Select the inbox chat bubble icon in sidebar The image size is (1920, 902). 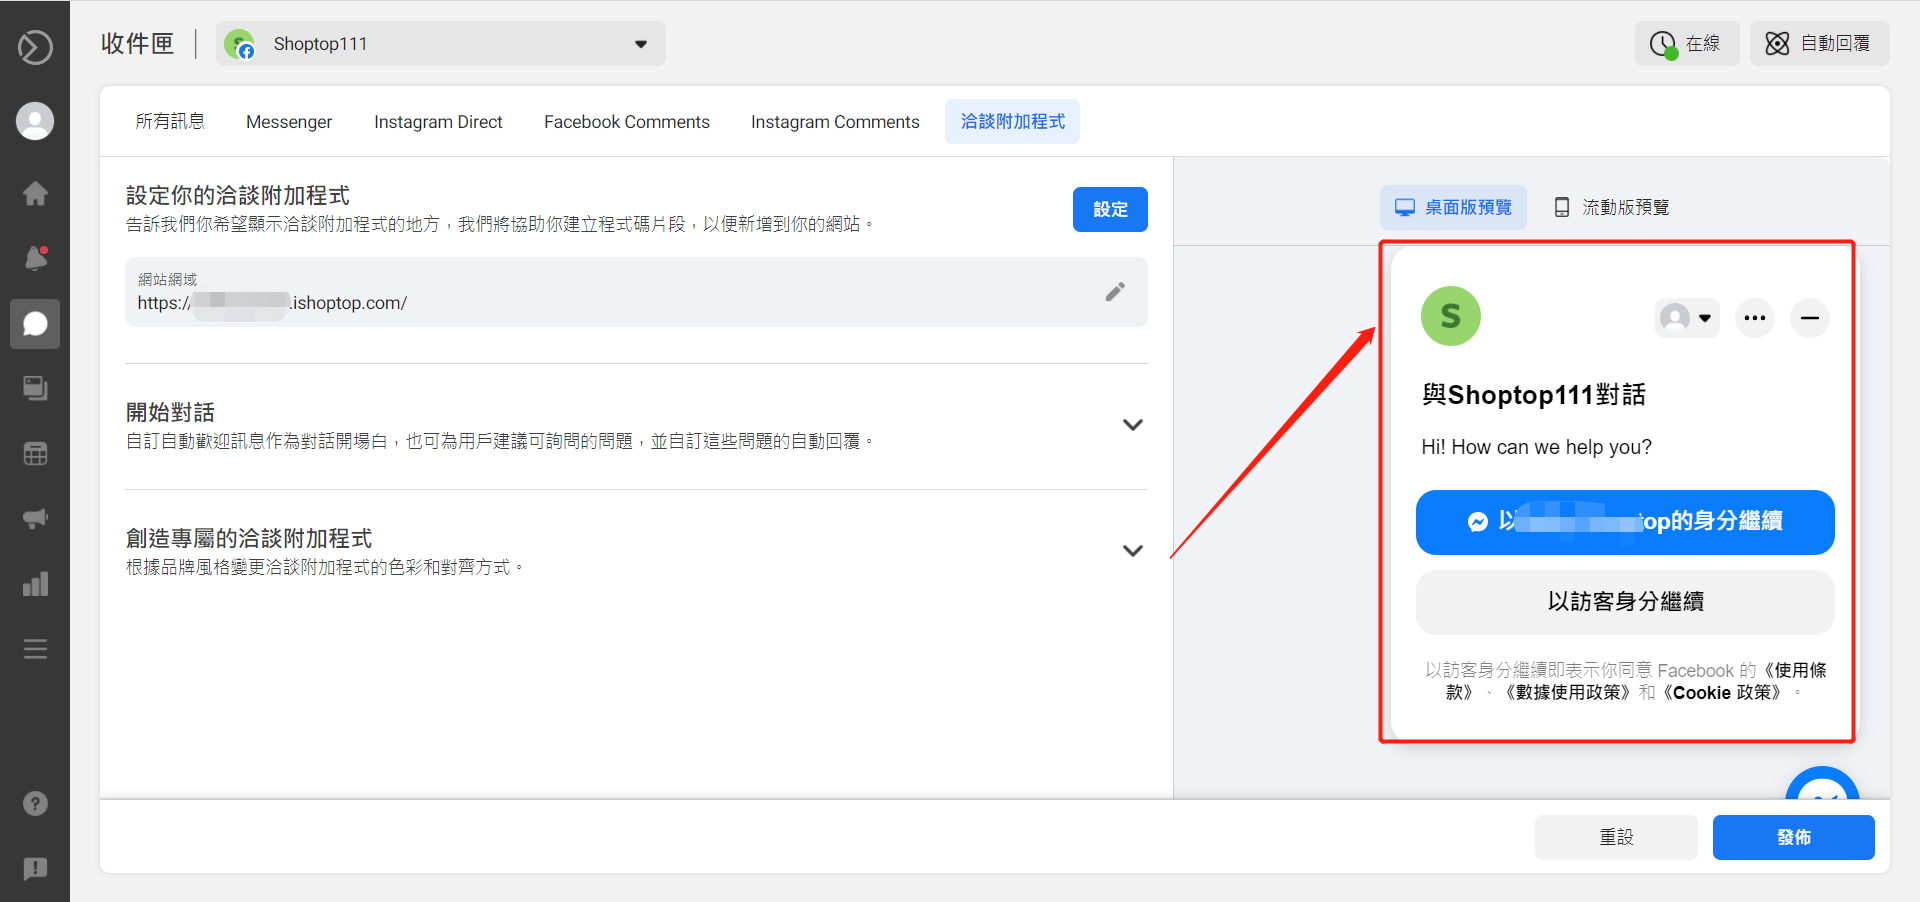point(35,324)
